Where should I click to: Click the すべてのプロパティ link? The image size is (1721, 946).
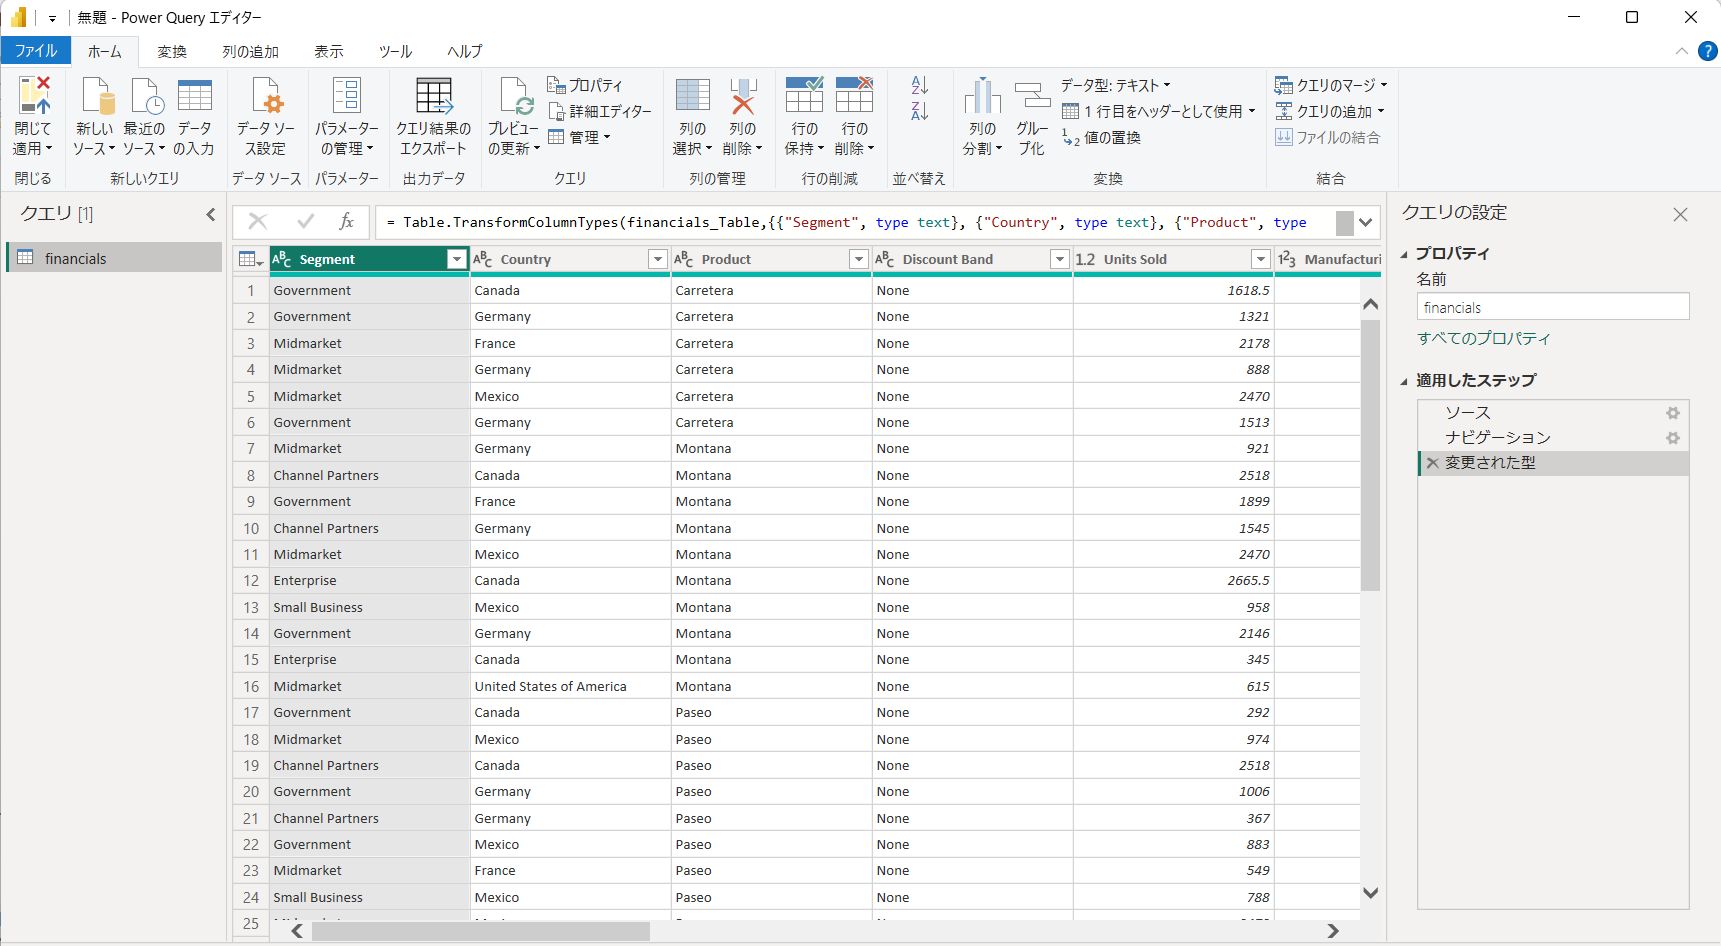[x=1484, y=338]
